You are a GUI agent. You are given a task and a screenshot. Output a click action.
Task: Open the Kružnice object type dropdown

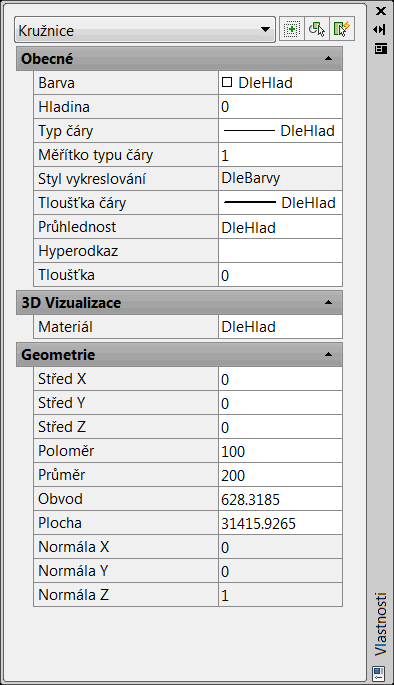145,30
